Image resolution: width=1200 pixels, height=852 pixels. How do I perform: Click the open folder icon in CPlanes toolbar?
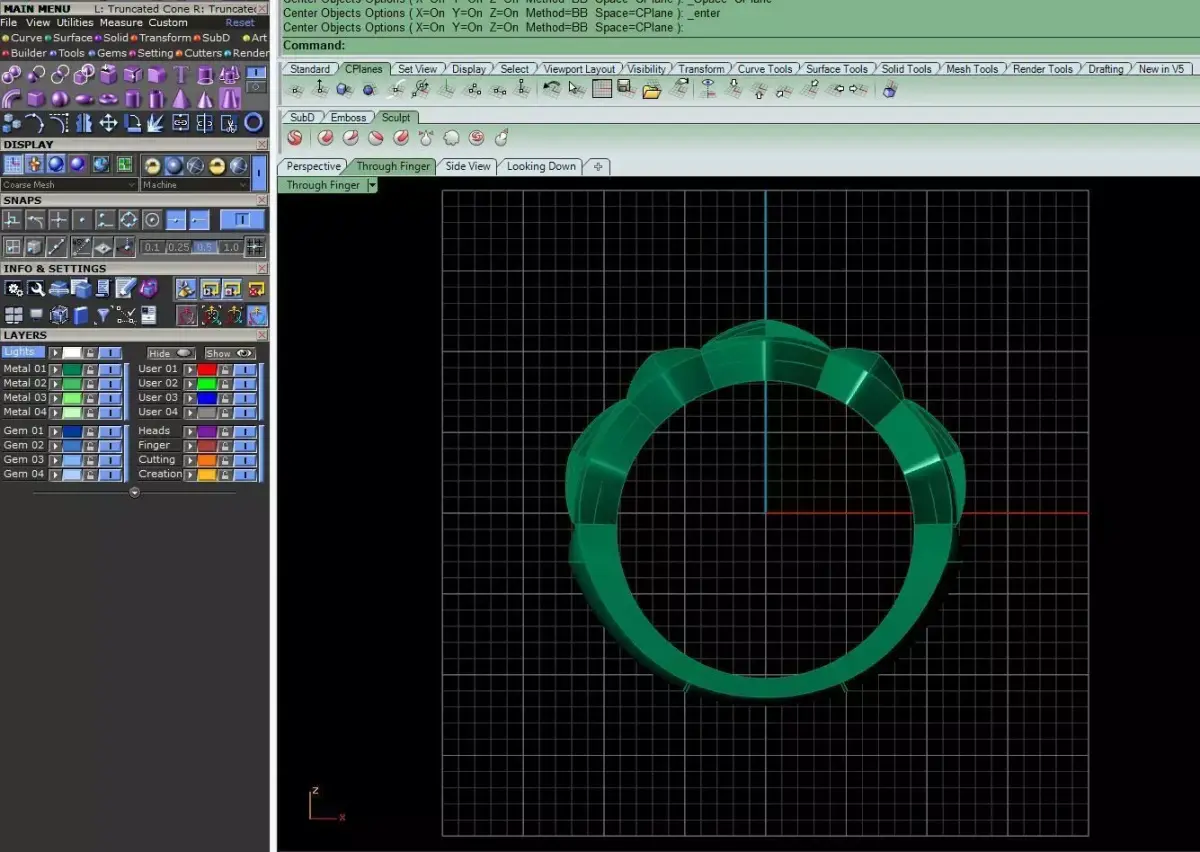click(x=651, y=90)
